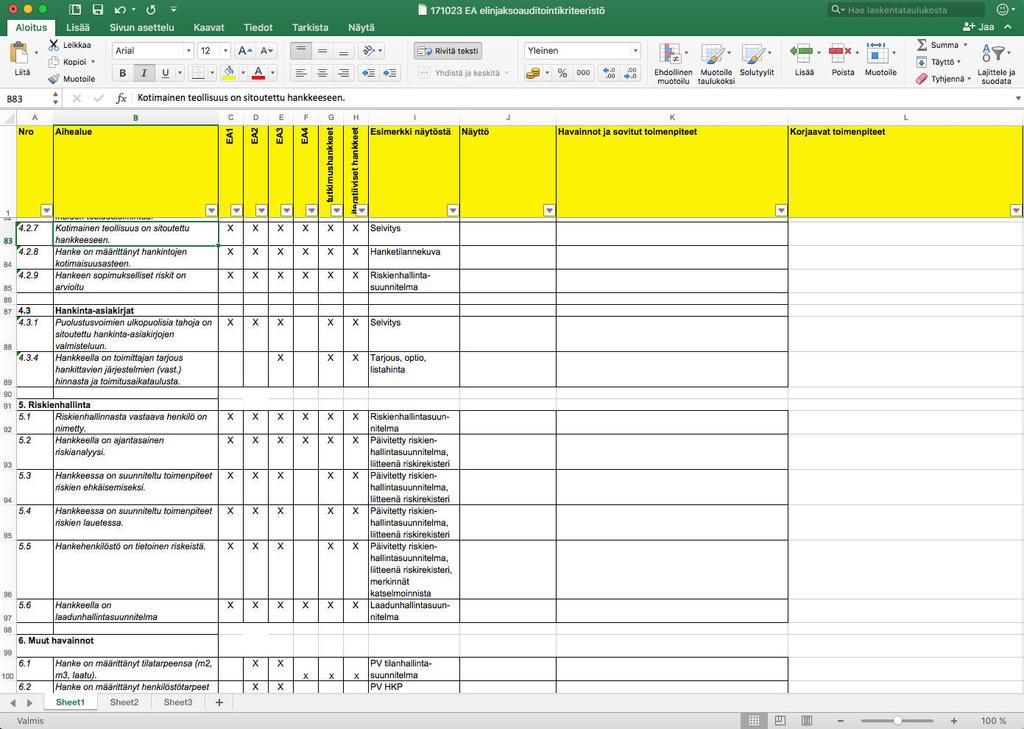Click the function fx icon in formula bar

(121, 98)
